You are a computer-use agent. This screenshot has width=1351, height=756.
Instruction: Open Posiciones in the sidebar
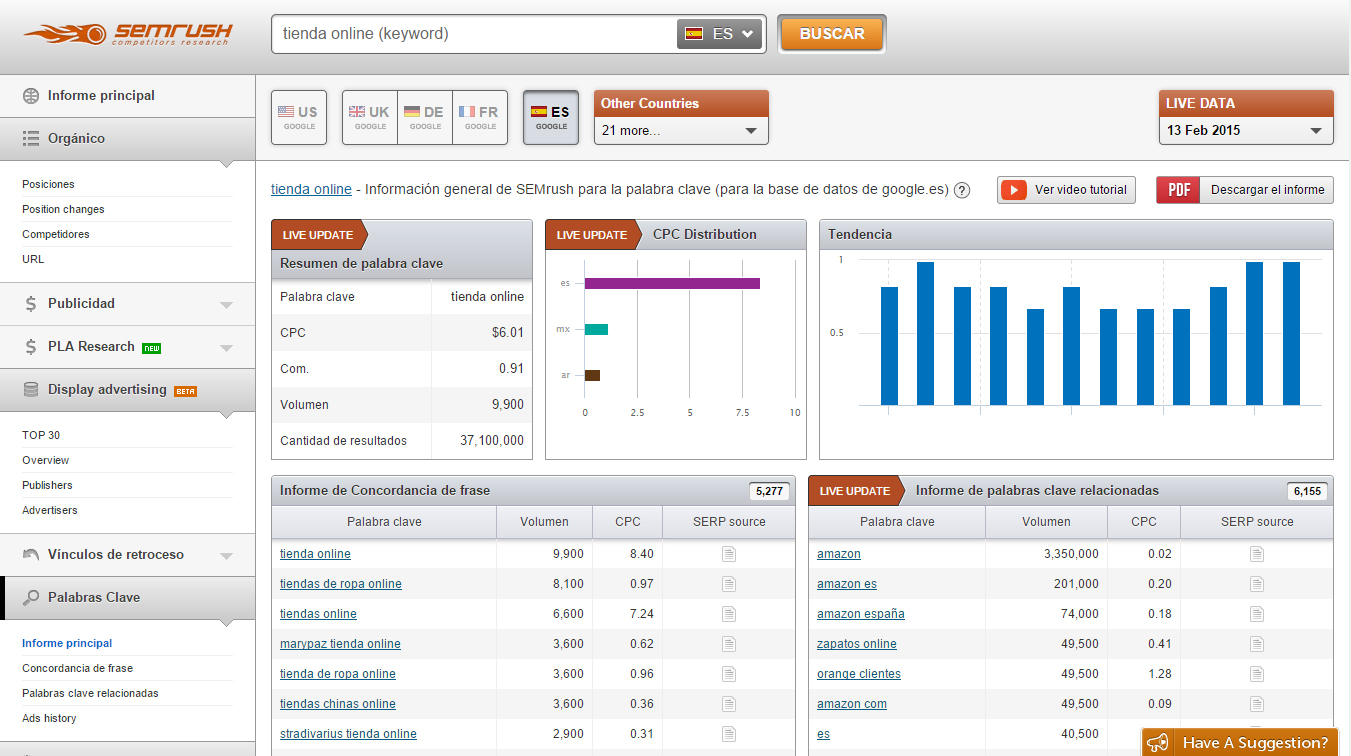tap(48, 184)
